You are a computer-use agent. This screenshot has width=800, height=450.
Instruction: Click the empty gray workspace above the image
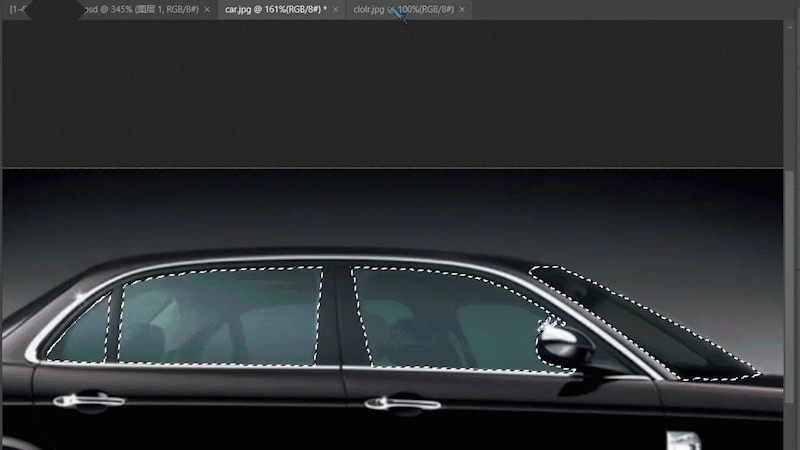point(400,90)
